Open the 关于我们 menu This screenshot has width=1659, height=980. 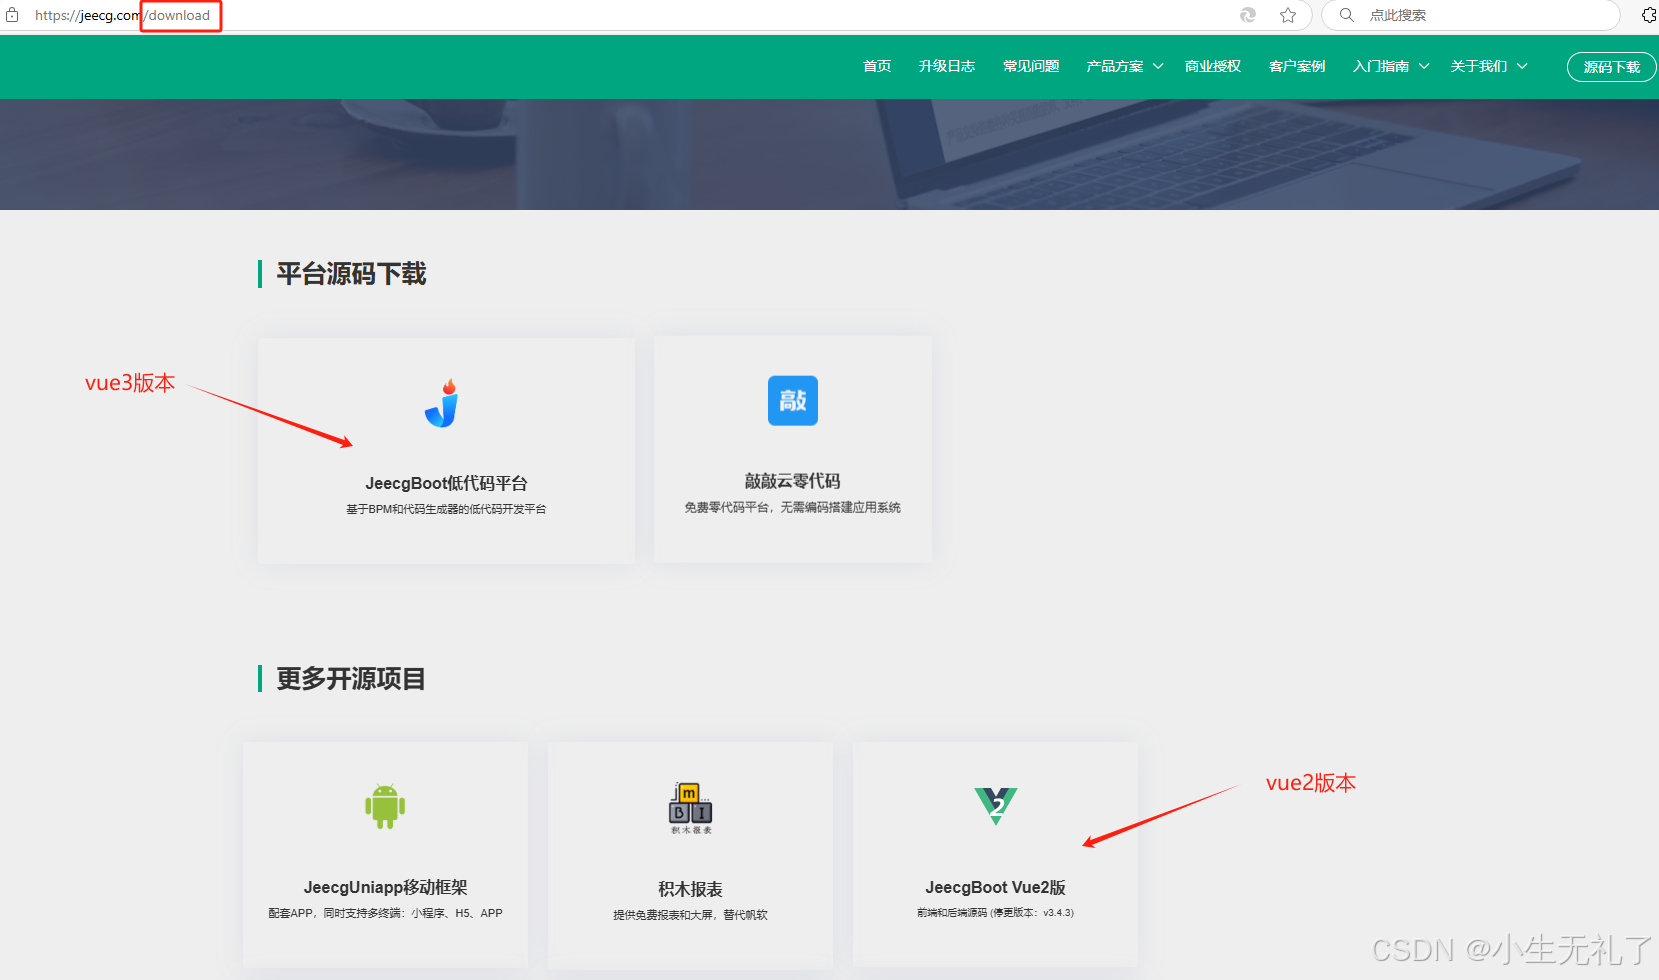(x=1479, y=66)
